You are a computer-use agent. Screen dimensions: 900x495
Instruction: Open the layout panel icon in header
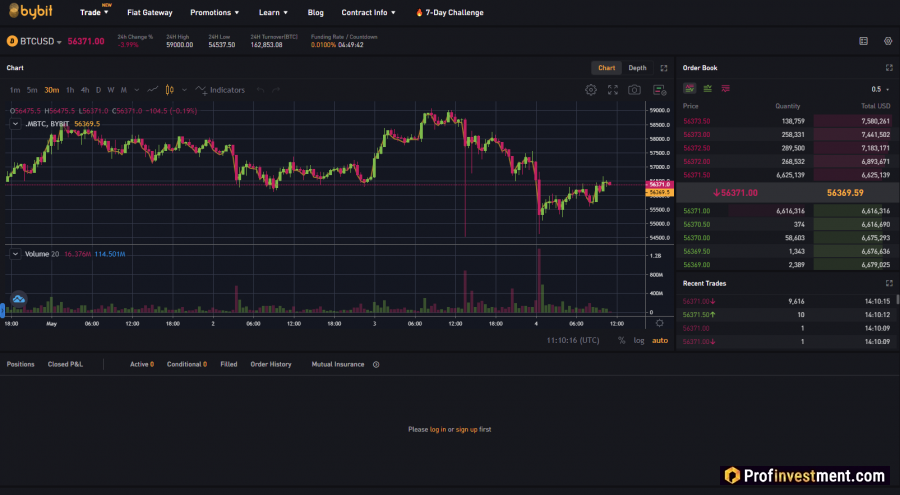863,41
